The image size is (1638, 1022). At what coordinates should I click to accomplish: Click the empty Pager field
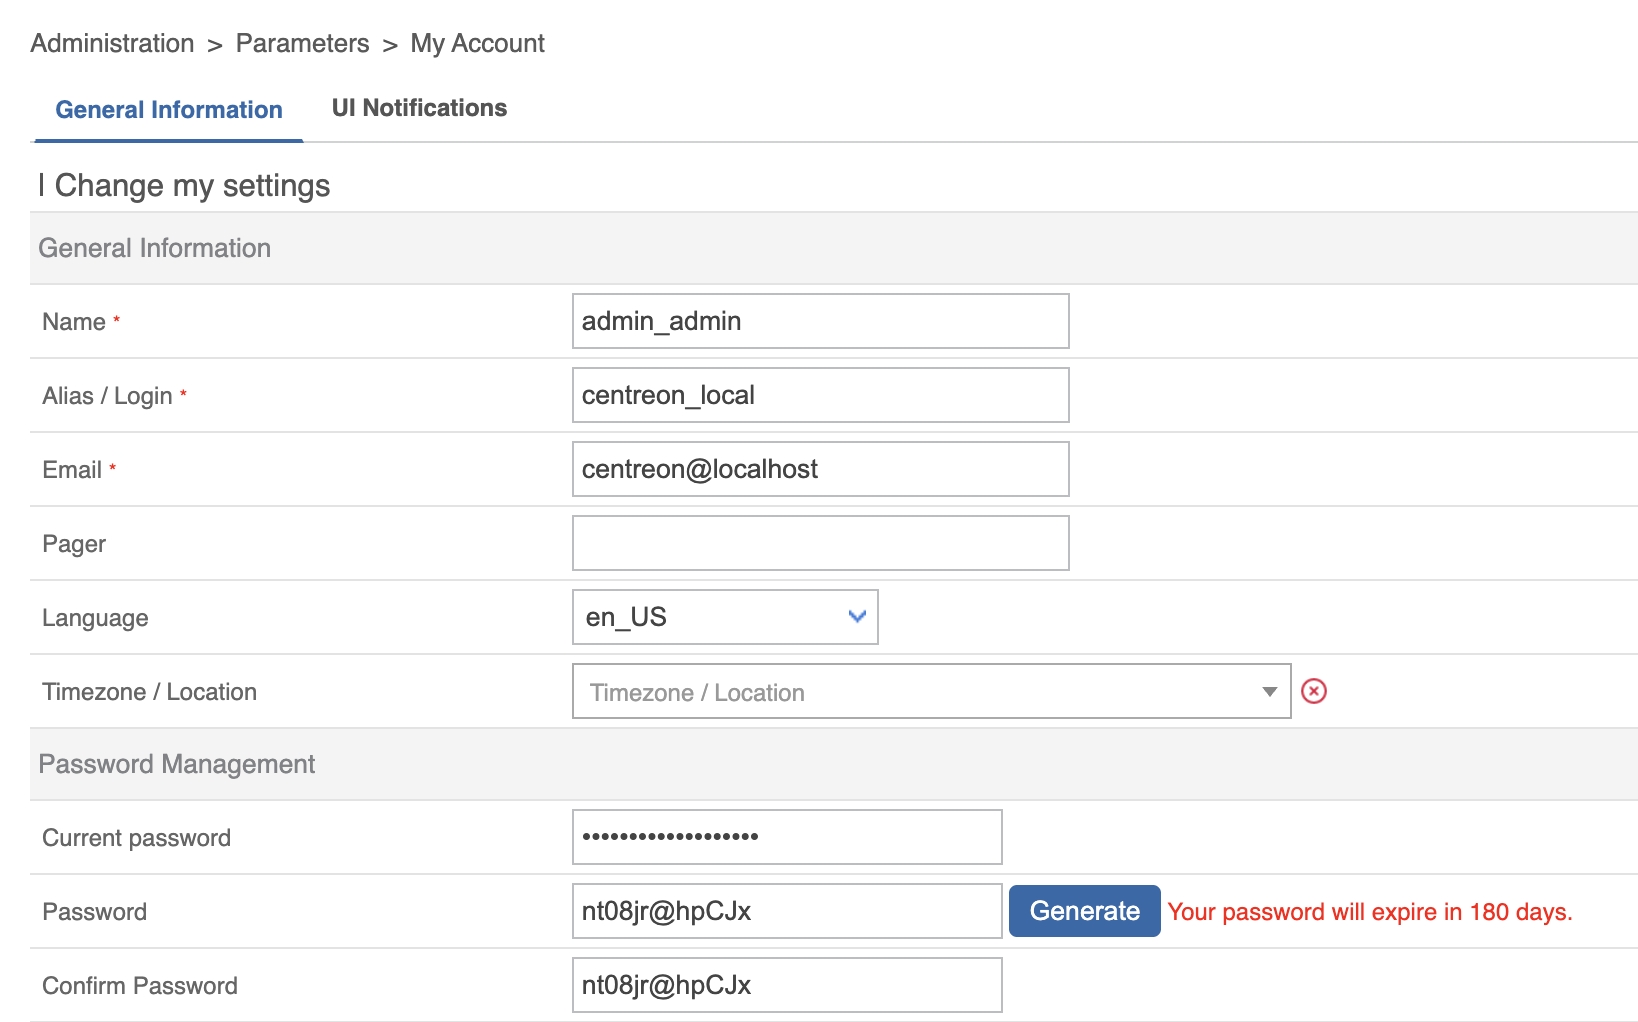pos(820,543)
